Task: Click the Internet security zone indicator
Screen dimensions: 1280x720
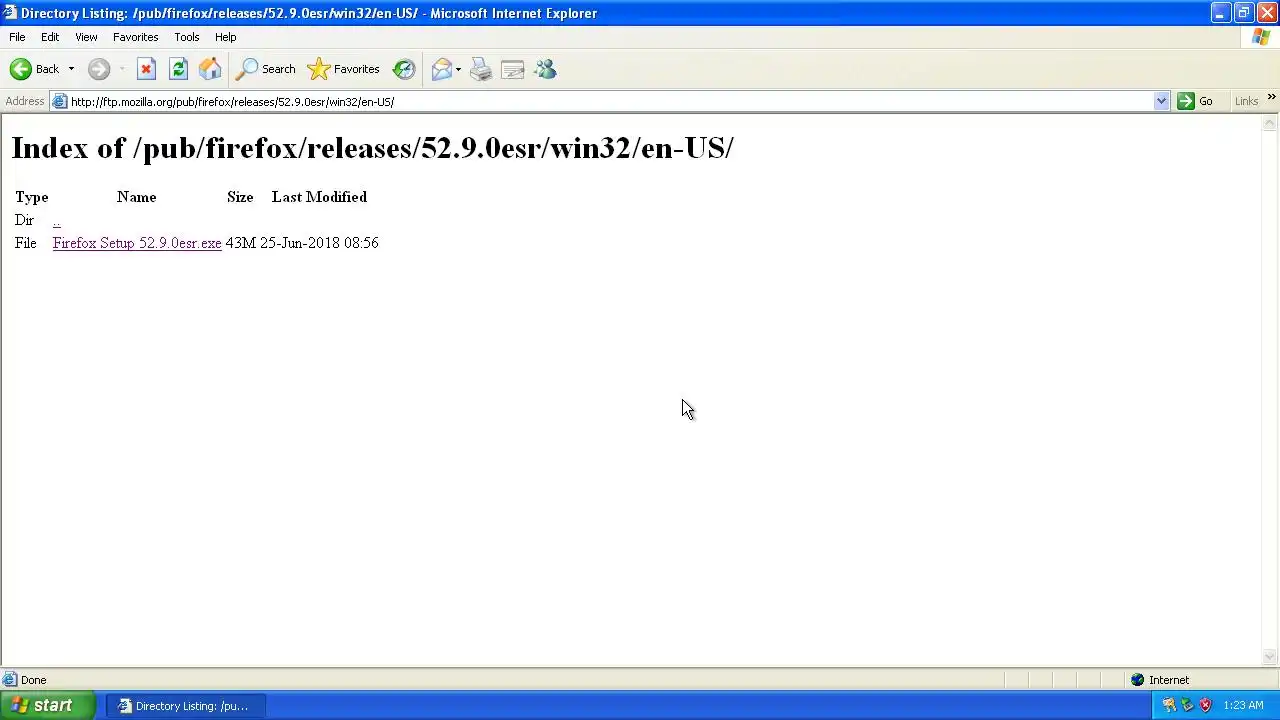Action: (1160, 680)
